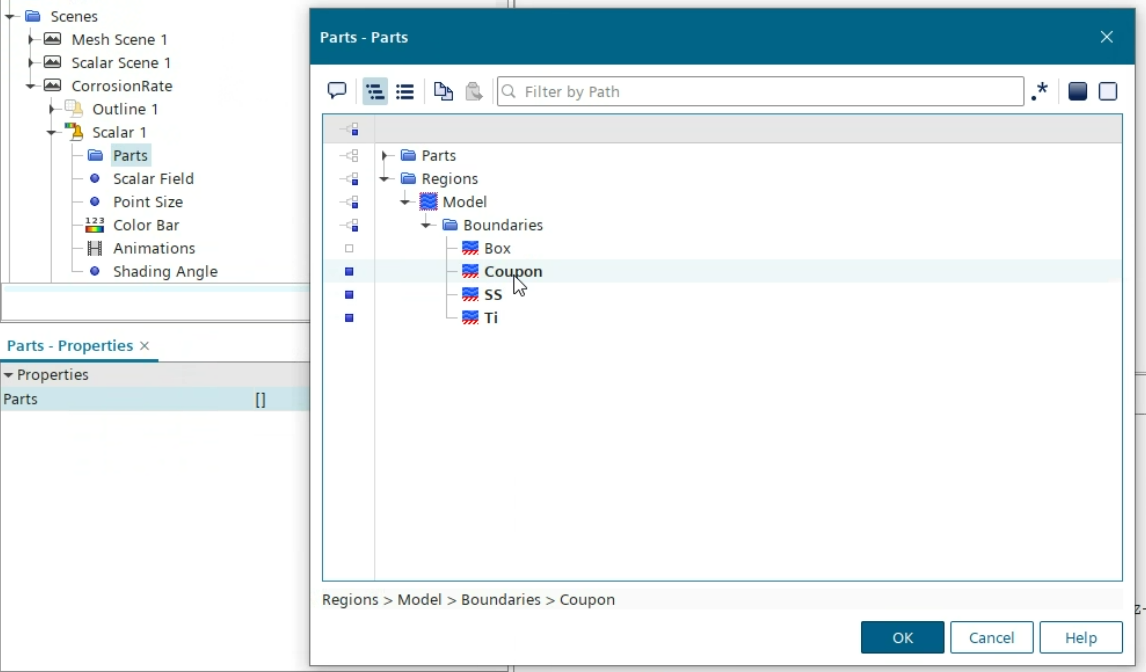The image size is (1146, 672).
Task: Click the Regions folder icon in dialog
Action: (408, 178)
